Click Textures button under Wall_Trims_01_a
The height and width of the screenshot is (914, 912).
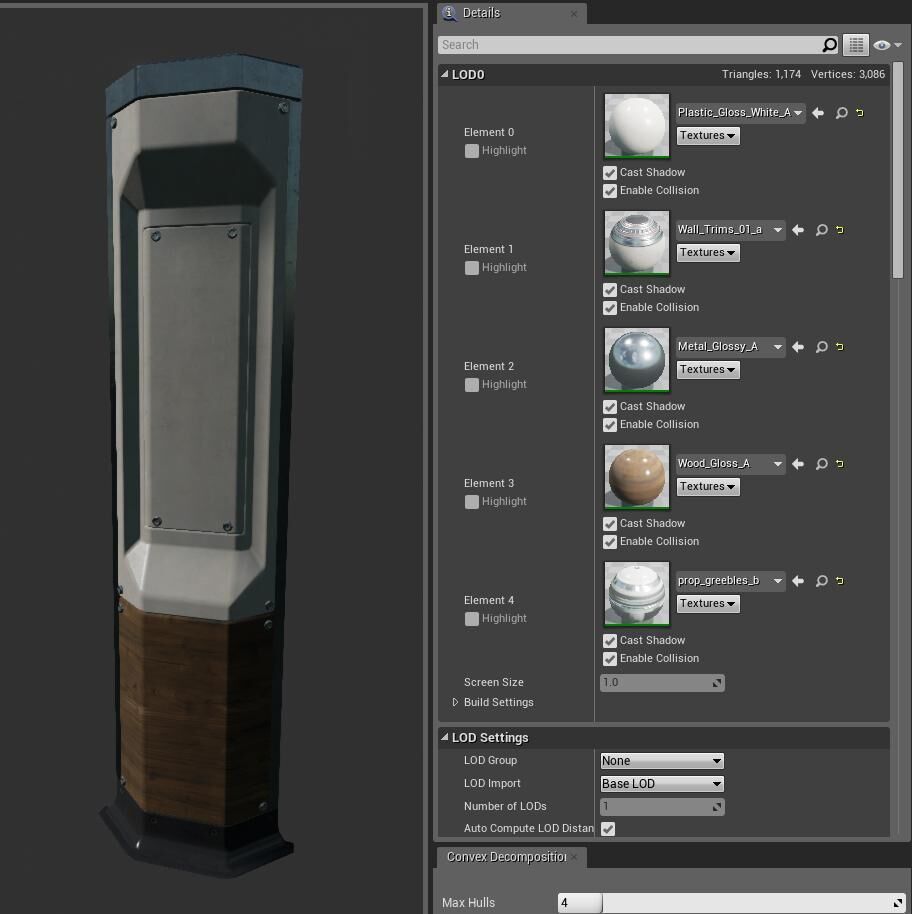coord(708,253)
